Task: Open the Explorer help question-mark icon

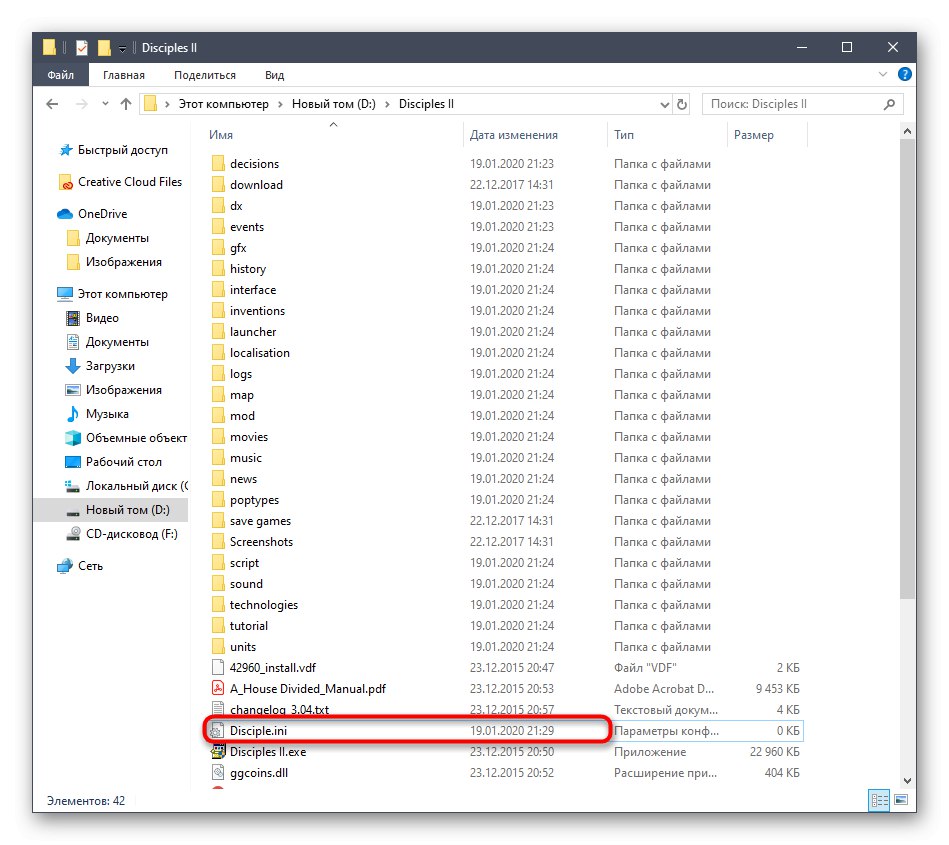Action: pos(904,74)
